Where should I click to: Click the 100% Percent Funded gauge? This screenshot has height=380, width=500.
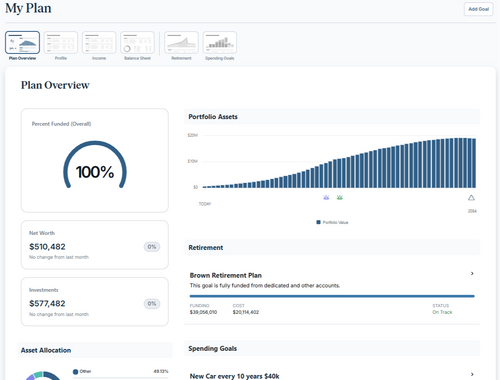[95, 165]
